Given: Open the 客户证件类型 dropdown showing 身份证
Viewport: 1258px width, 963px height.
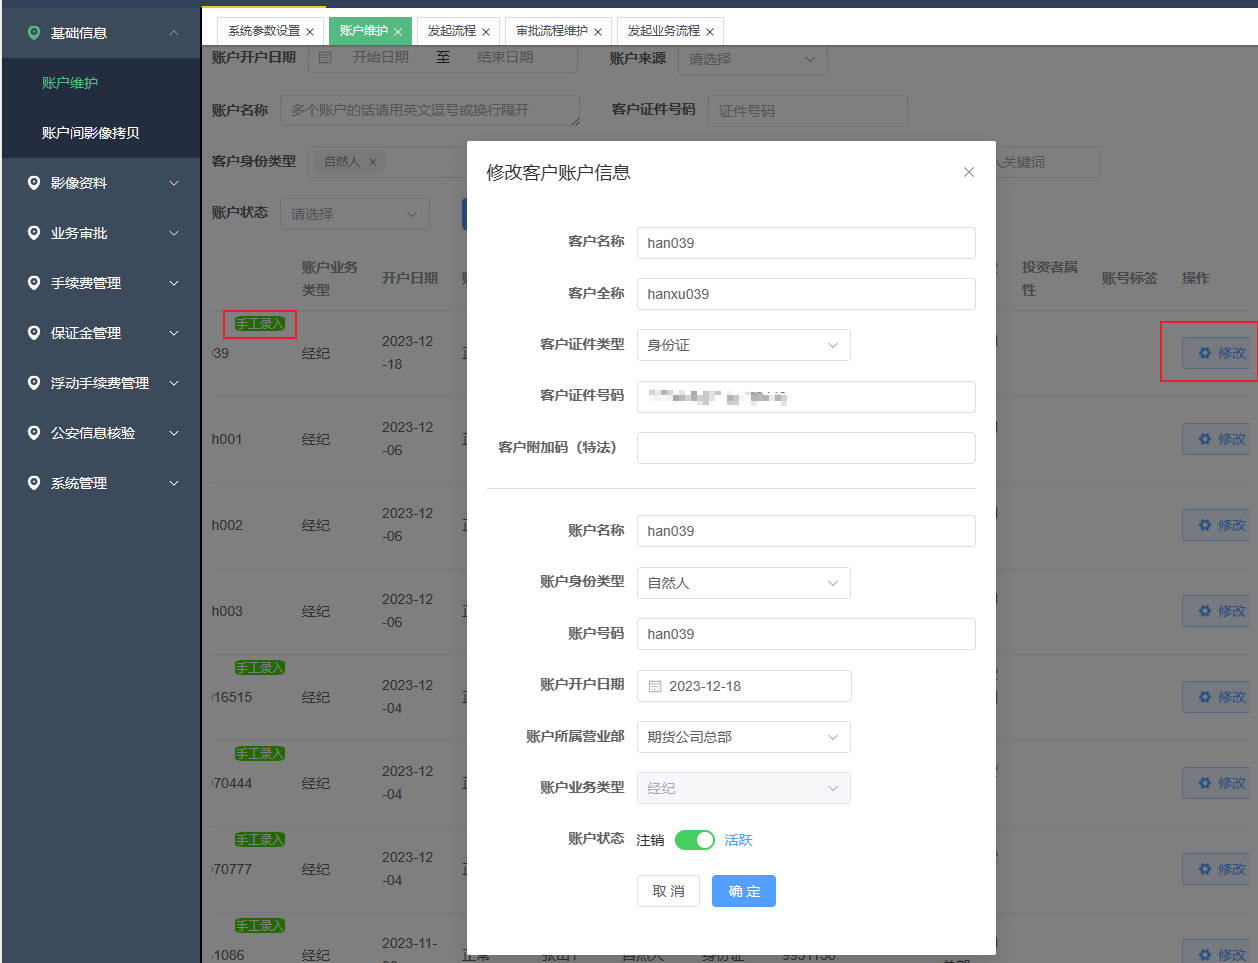Looking at the screenshot, I should pos(744,345).
